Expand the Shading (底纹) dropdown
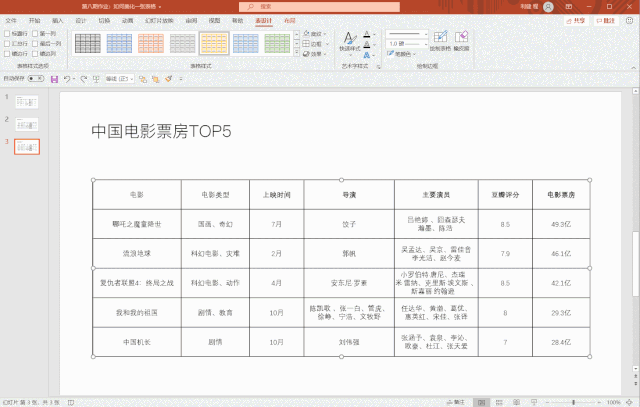The width and height of the screenshot is (640, 407). coord(314,34)
